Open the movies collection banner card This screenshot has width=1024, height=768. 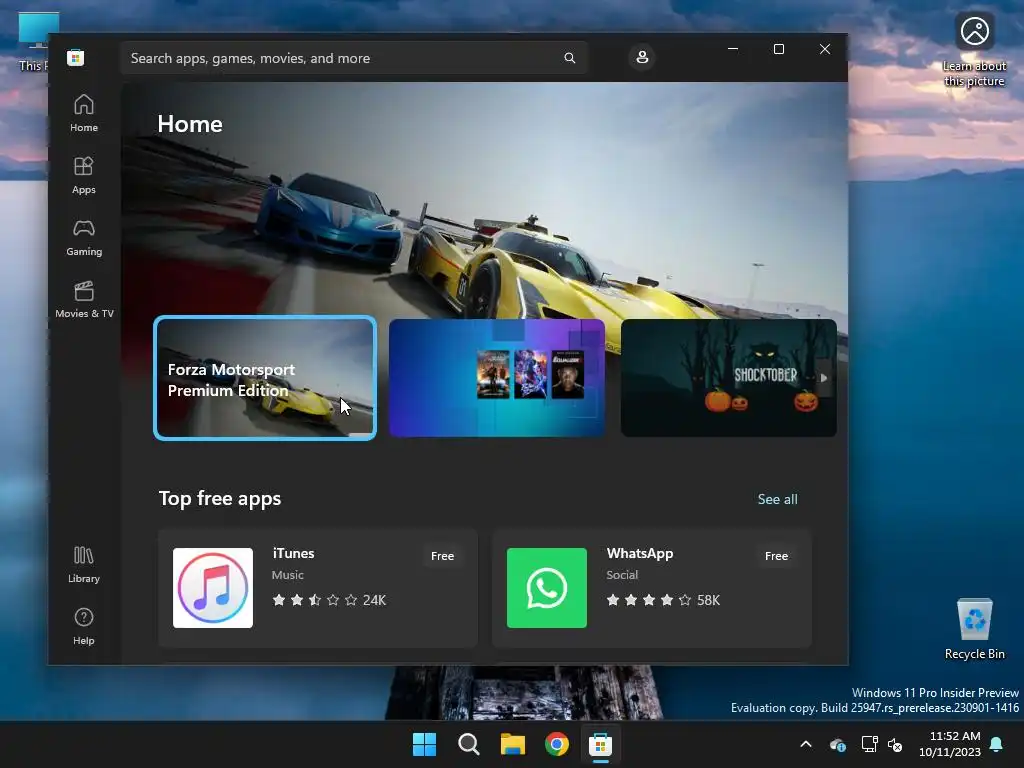(x=496, y=378)
